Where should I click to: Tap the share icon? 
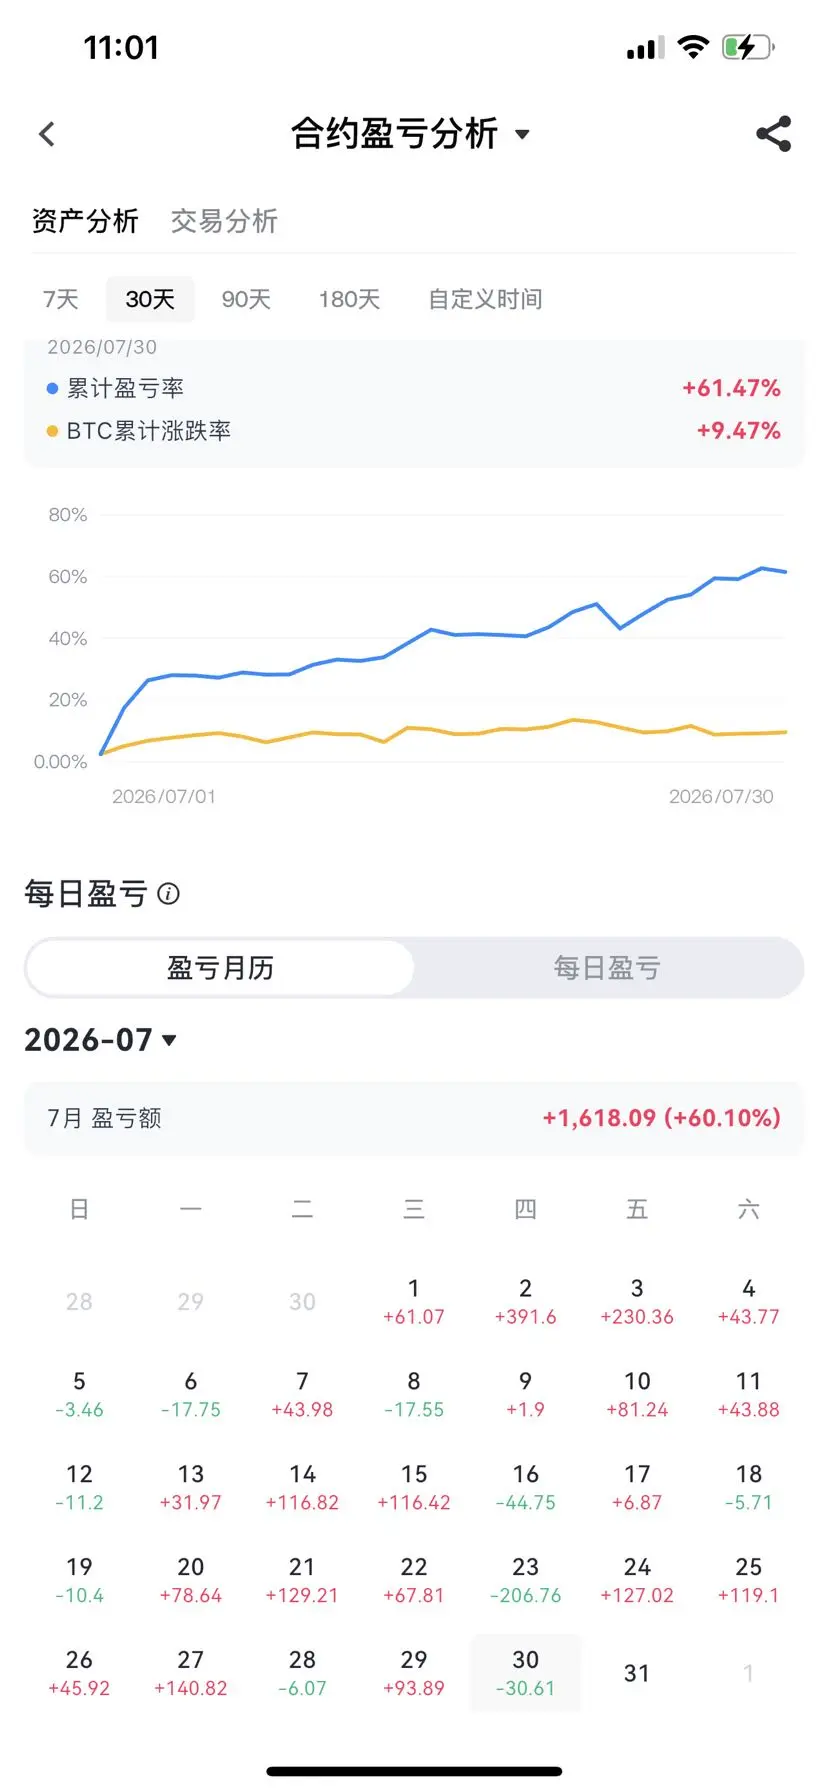pos(774,134)
